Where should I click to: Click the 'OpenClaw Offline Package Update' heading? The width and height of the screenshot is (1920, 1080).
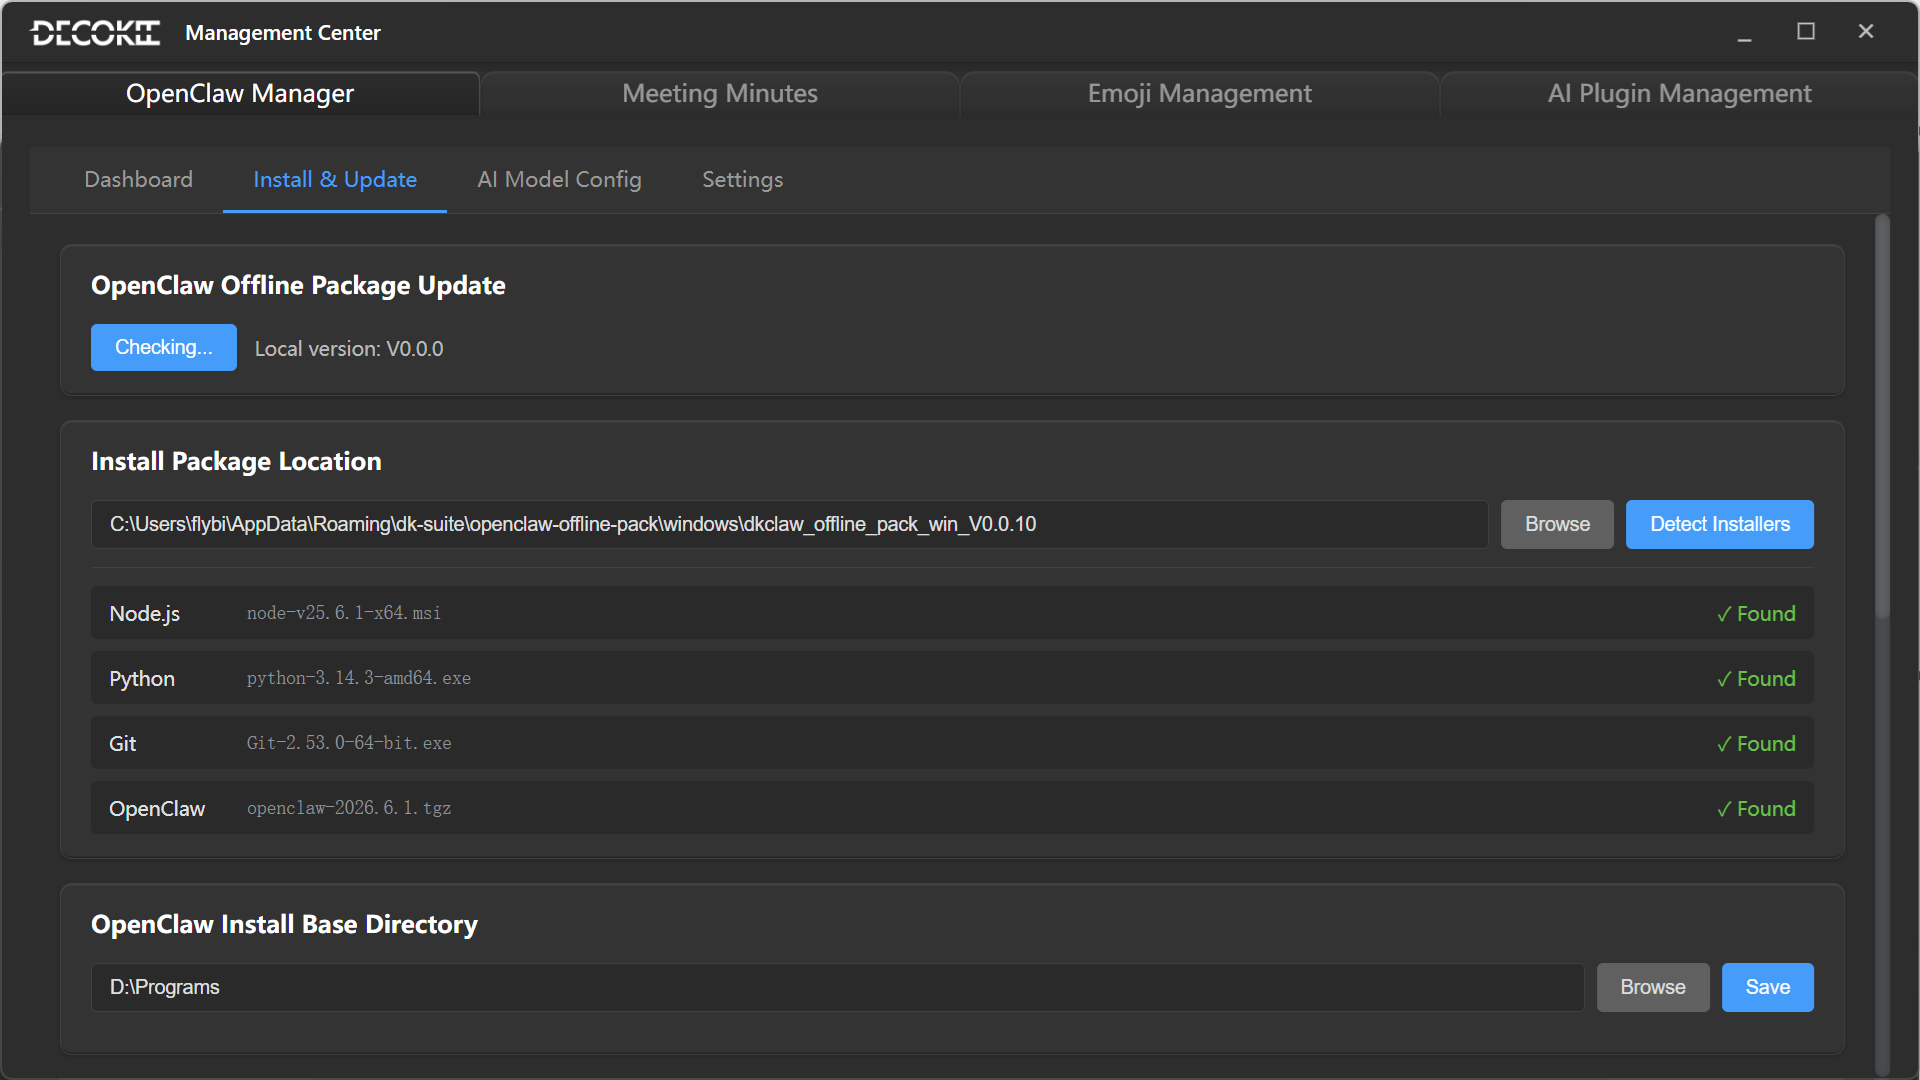pyautogui.click(x=298, y=285)
